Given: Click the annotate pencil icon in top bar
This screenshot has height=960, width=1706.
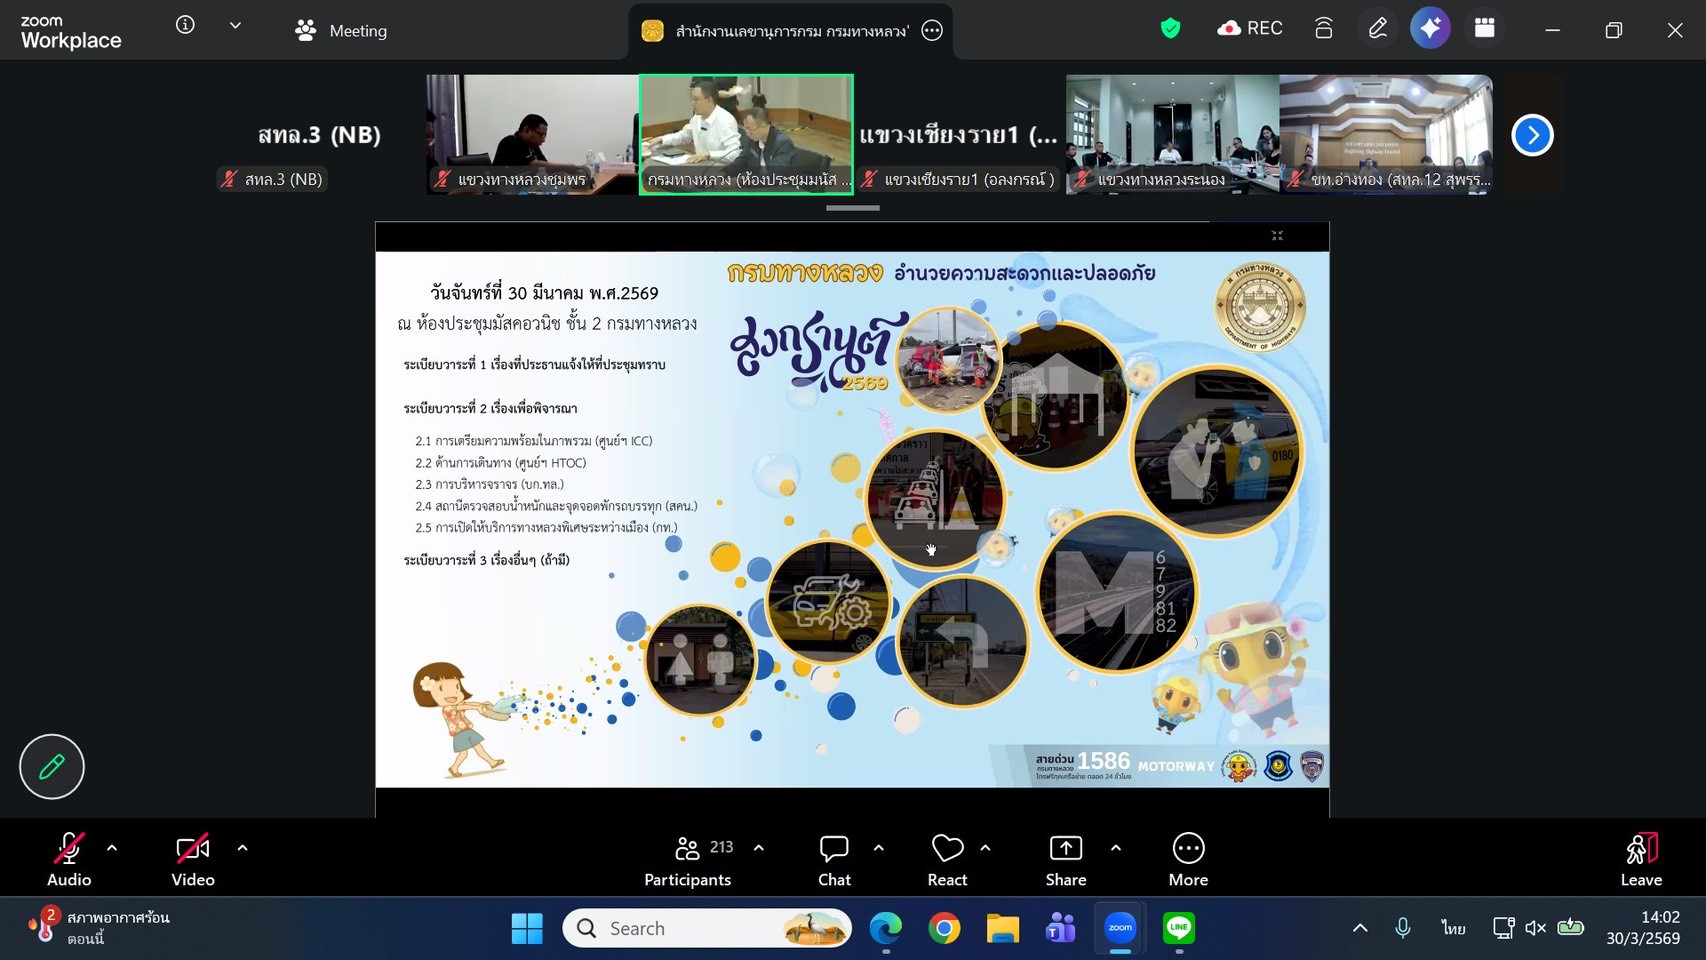Looking at the screenshot, I should click(1377, 29).
